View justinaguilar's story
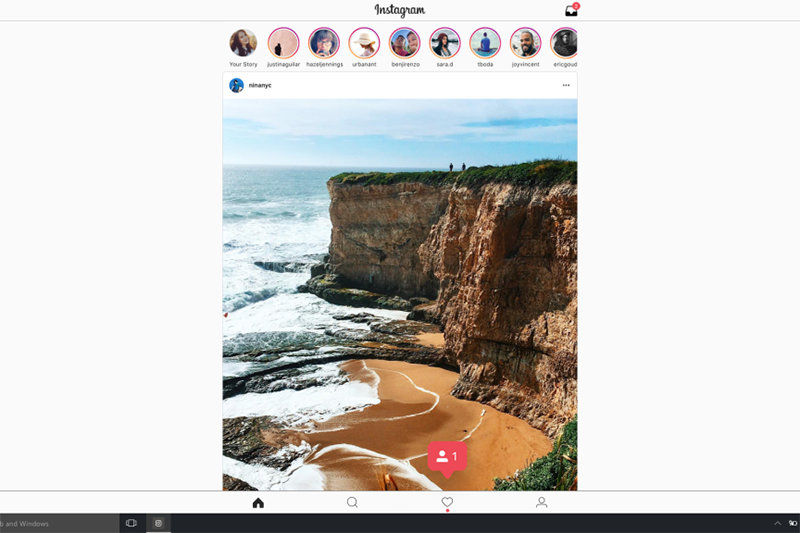800x533 pixels. (284, 43)
